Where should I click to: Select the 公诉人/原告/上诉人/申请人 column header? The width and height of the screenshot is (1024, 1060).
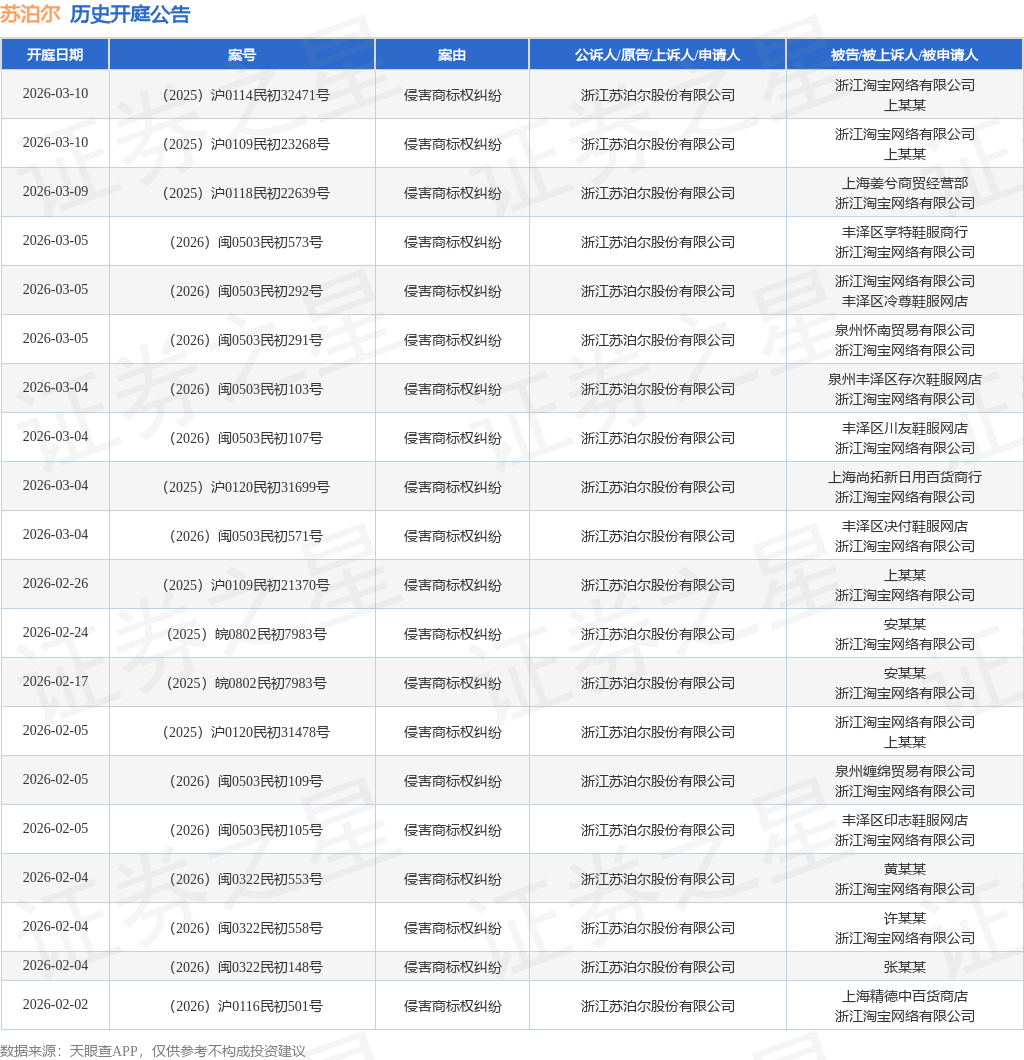click(658, 55)
